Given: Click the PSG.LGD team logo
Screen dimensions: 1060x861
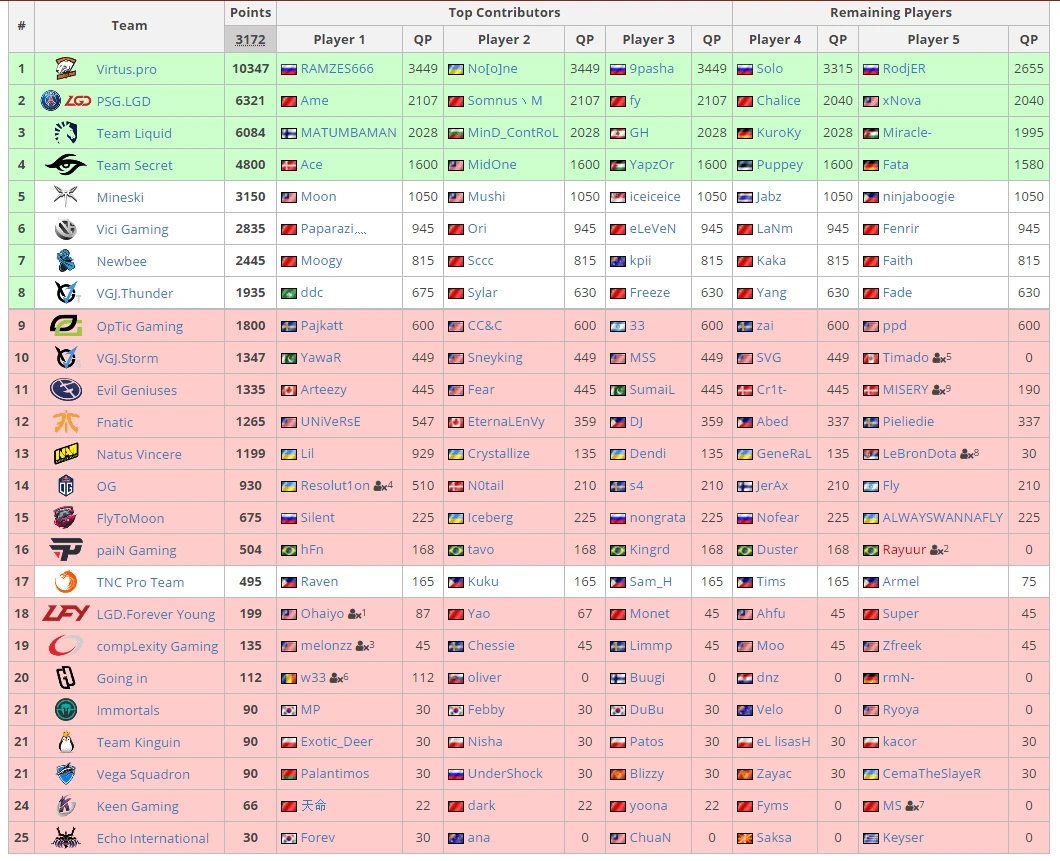Looking at the screenshot, I should pos(65,101).
